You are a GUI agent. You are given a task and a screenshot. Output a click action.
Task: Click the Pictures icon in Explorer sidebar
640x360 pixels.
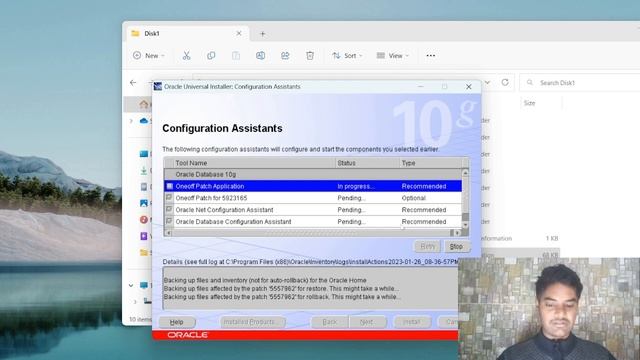click(144, 203)
